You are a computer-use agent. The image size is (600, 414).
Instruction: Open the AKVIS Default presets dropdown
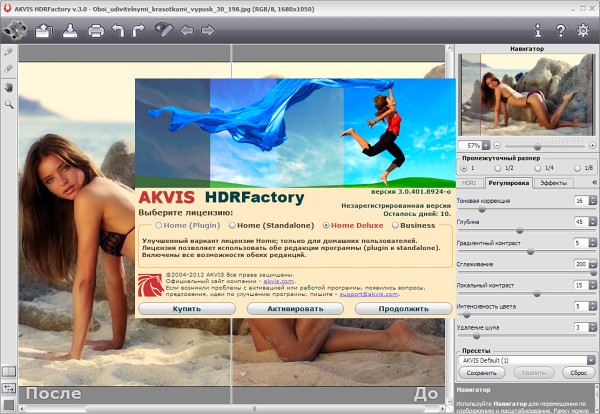pyautogui.click(x=591, y=360)
